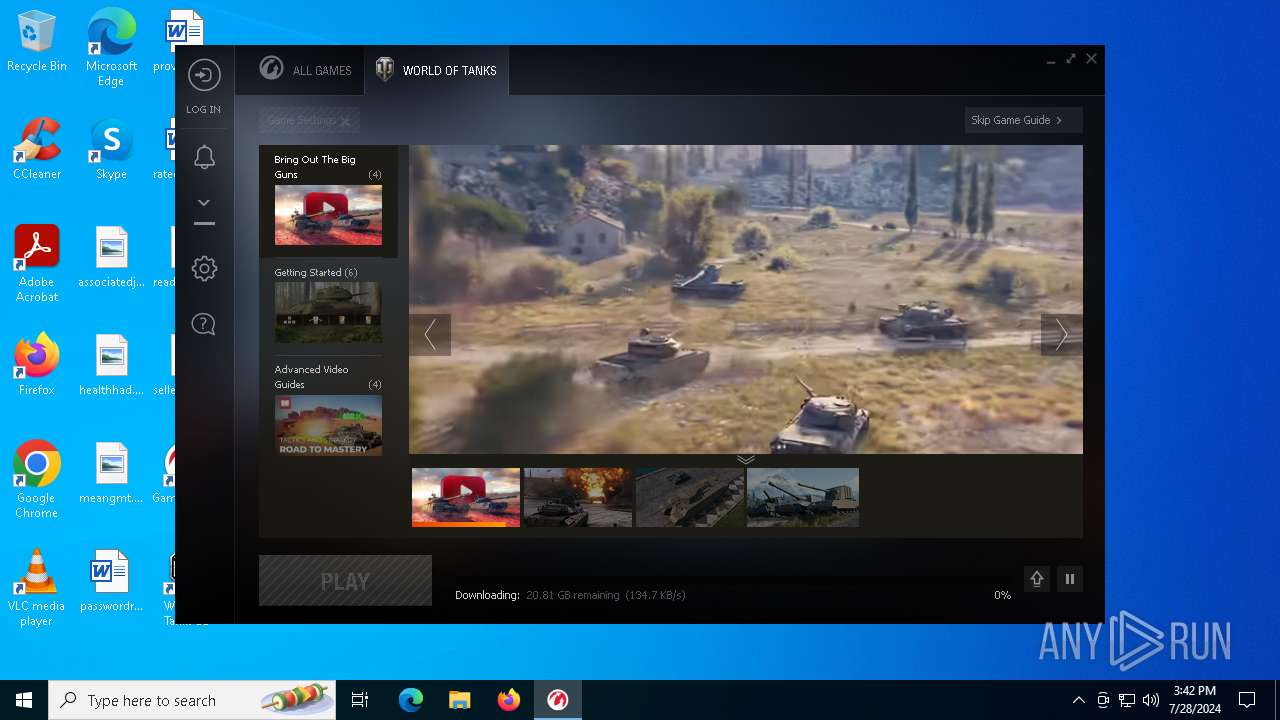Select first video thumbnail with play icon
1280x720 pixels.
tap(466, 497)
